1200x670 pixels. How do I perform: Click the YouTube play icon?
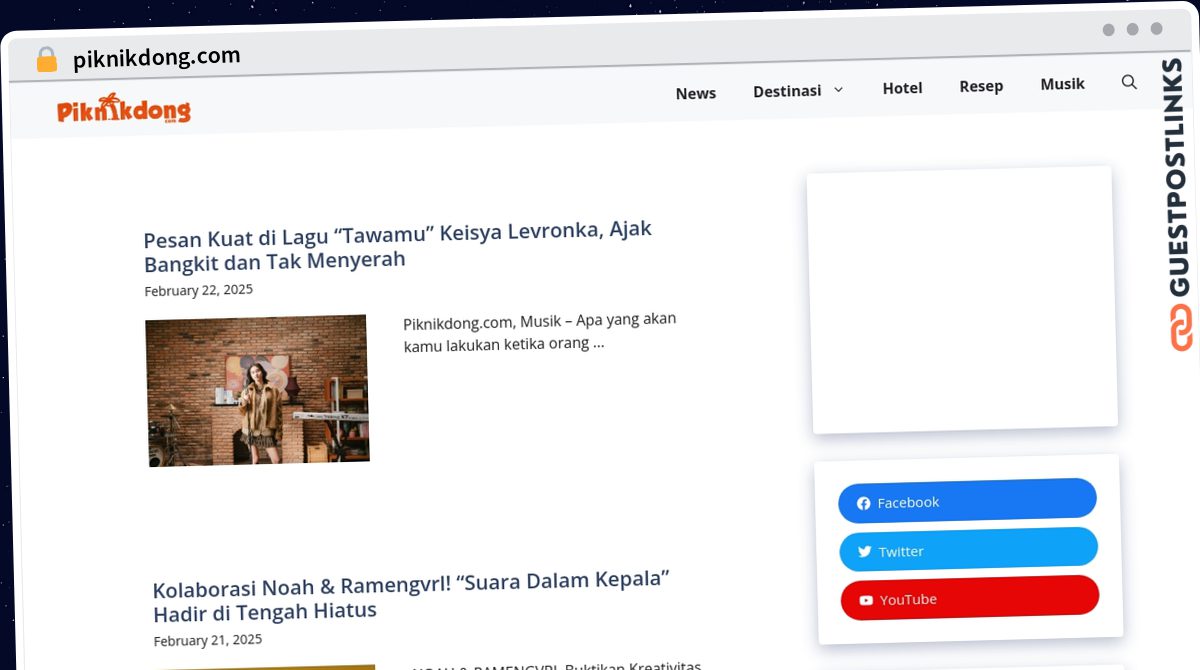pyautogui.click(x=866, y=600)
